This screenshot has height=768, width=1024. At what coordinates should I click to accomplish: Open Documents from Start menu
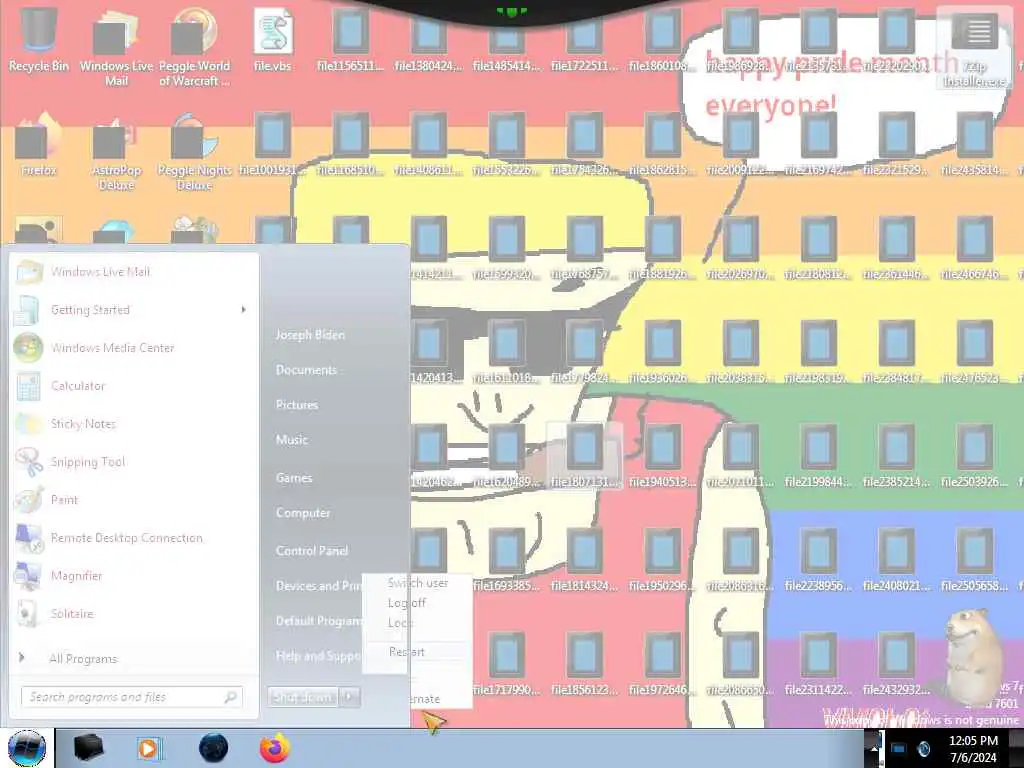(x=306, y=370)
